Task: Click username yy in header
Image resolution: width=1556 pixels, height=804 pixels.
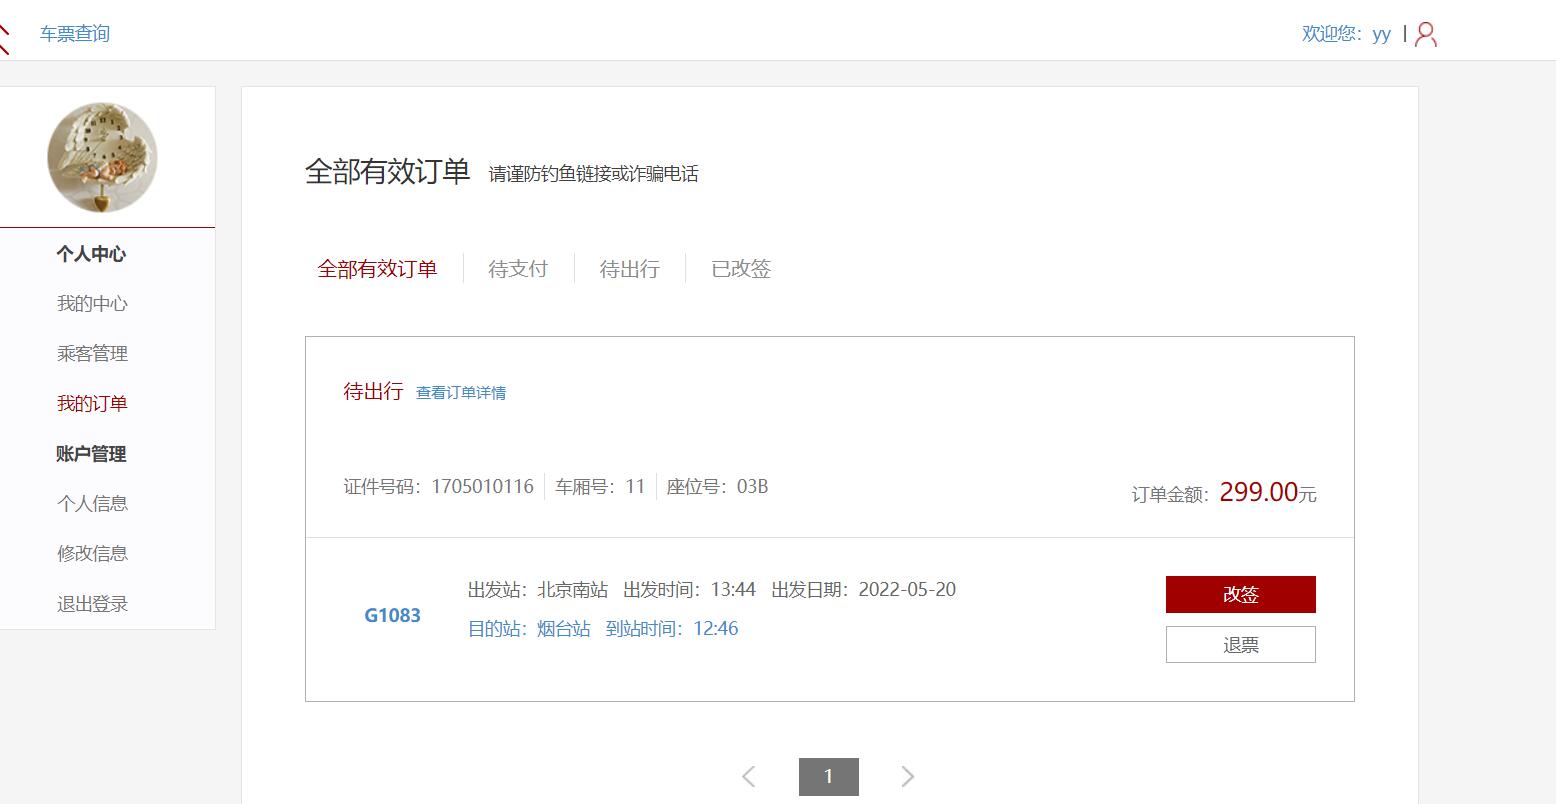Action: 1381,35
